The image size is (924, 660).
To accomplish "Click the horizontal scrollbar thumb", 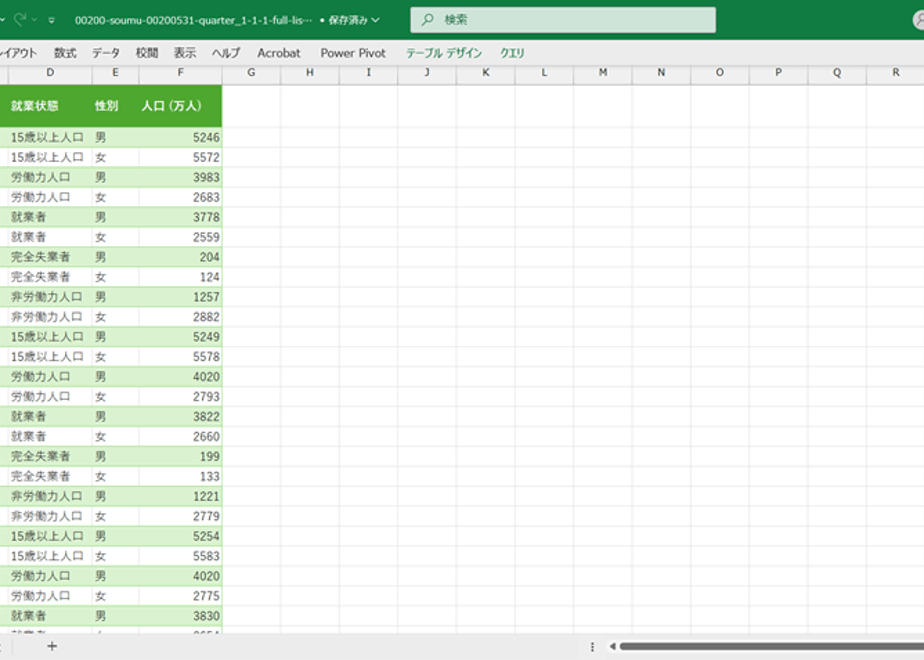I will point(771,646).
